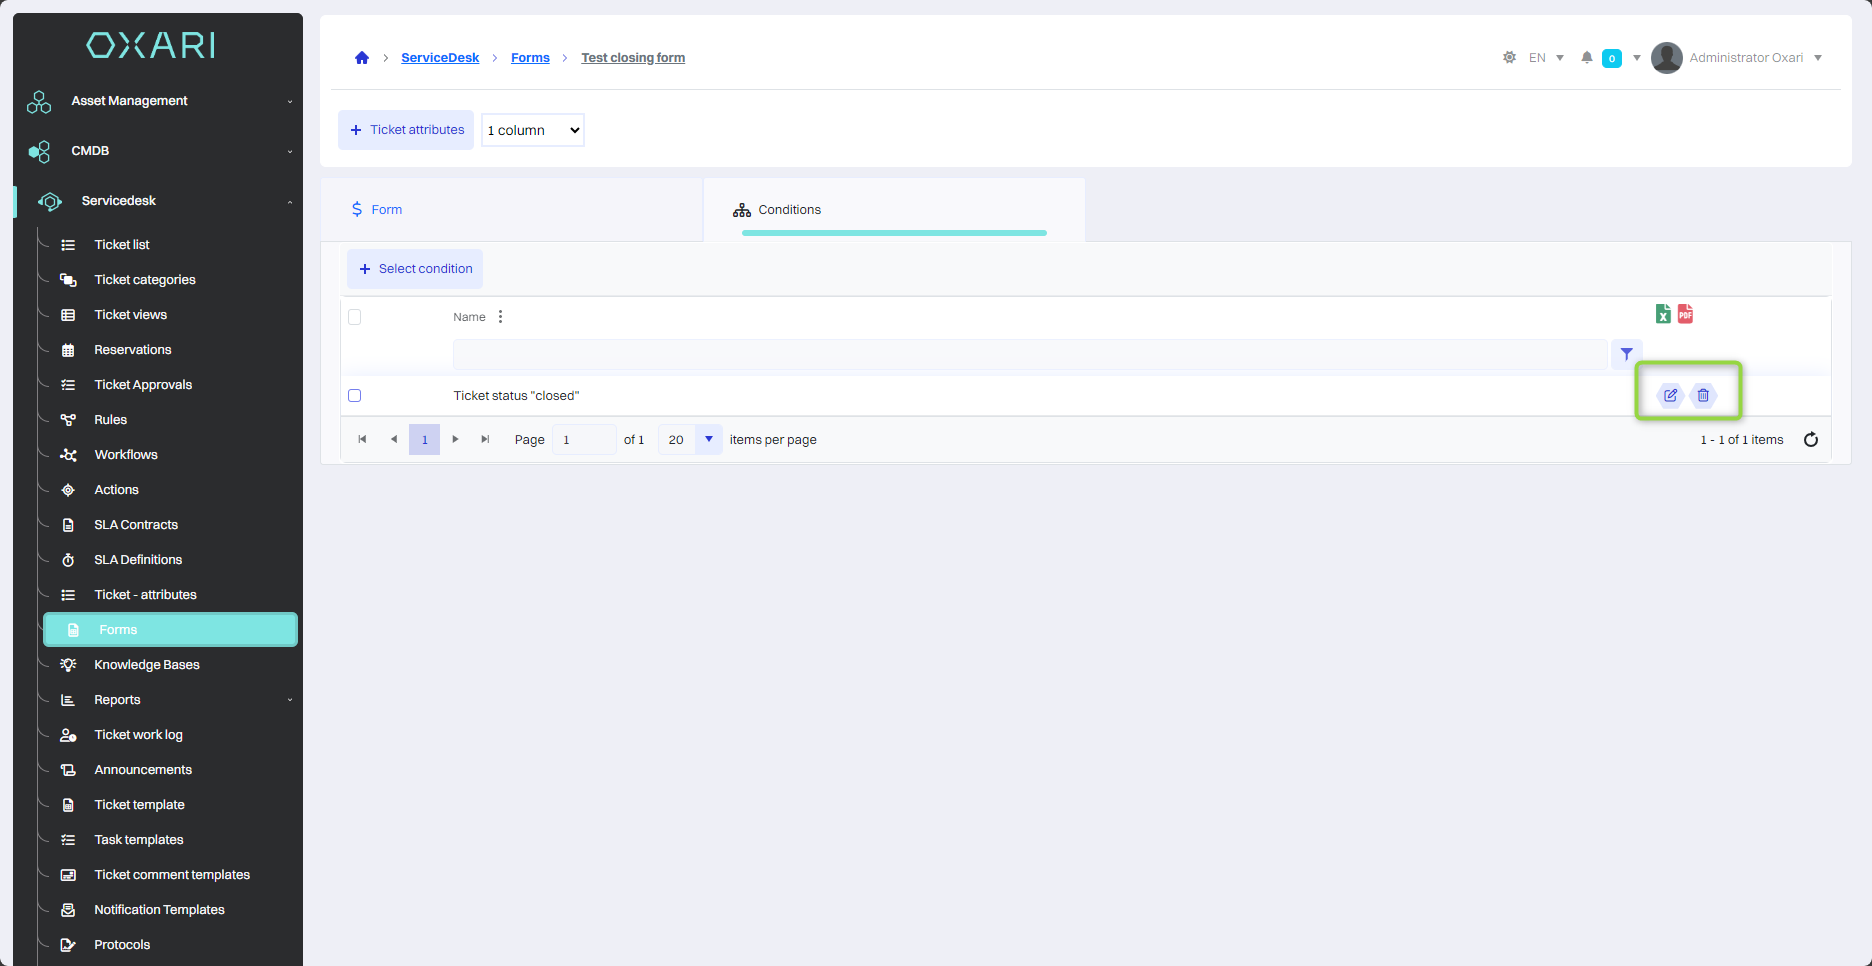Screen dimensions: 1872x966
Task: Expand the Asset Management menu
Action: [x=160, y=101]
